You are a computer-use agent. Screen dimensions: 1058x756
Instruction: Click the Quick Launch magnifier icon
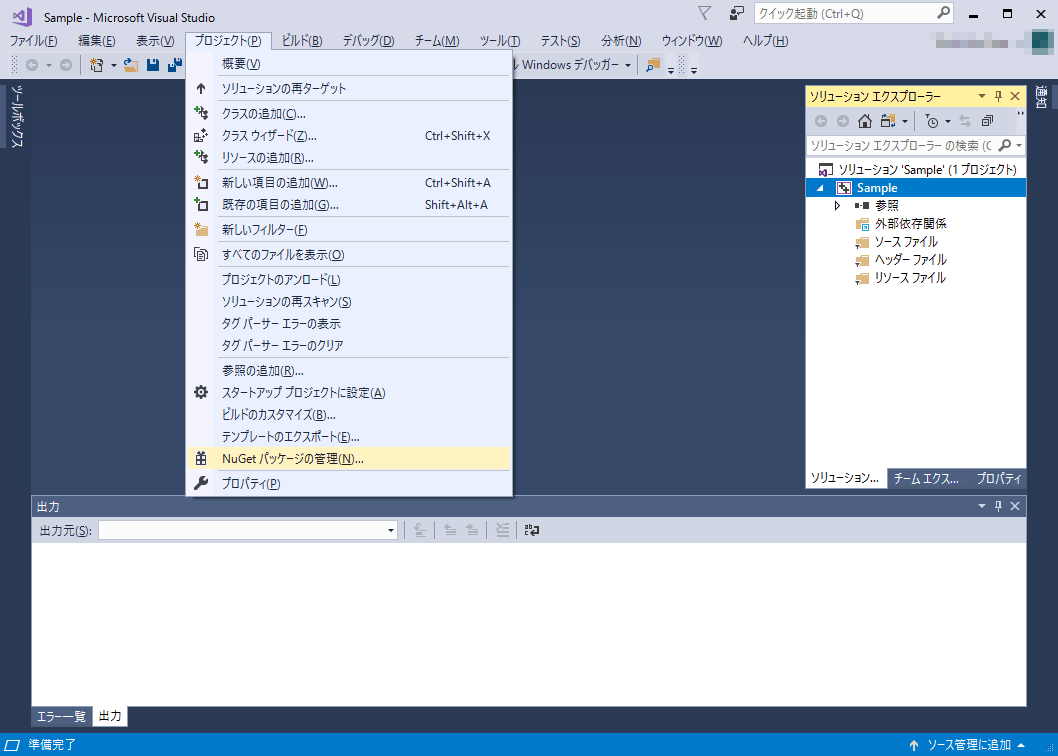(944, 13)
